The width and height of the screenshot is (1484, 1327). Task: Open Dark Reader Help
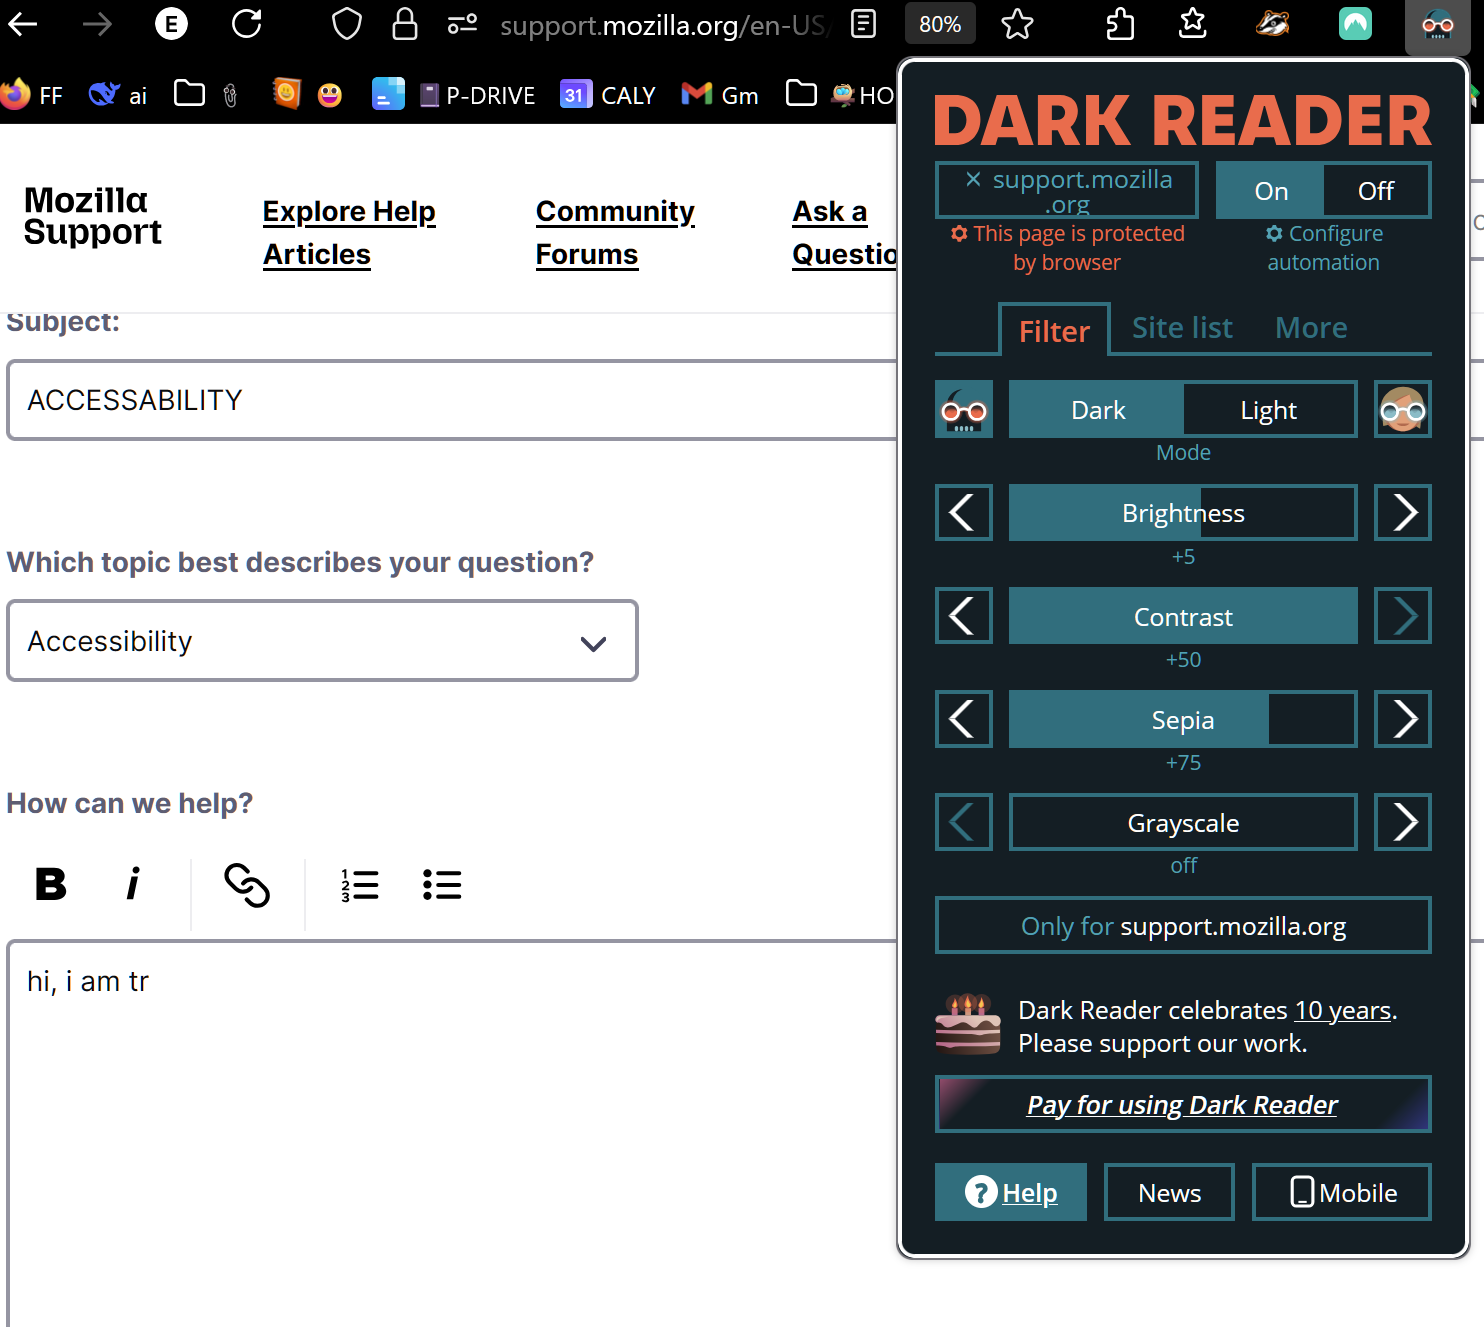1011,1192
